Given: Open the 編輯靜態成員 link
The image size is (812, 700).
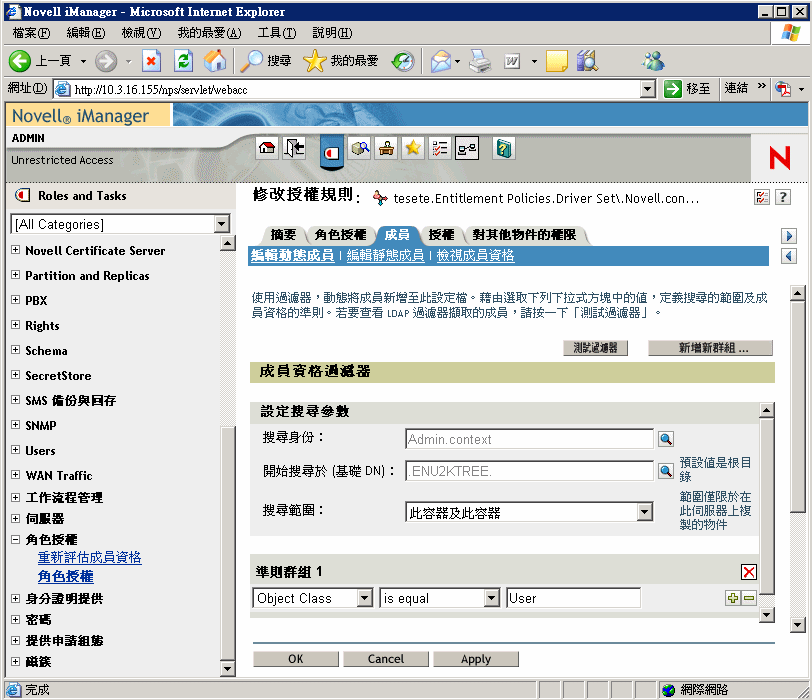Looking at the screenshot, I should (385, 255).
